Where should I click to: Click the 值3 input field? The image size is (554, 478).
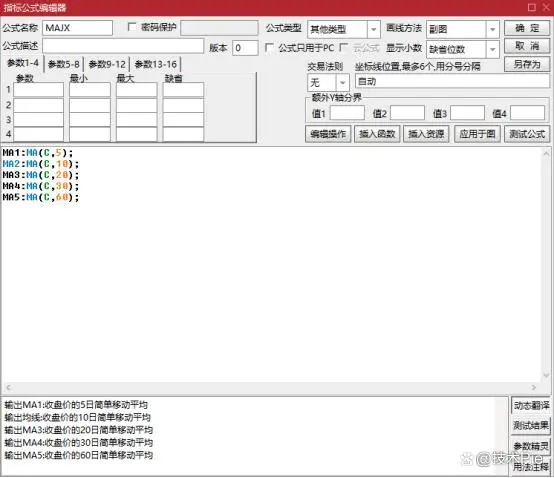(467, 113)
